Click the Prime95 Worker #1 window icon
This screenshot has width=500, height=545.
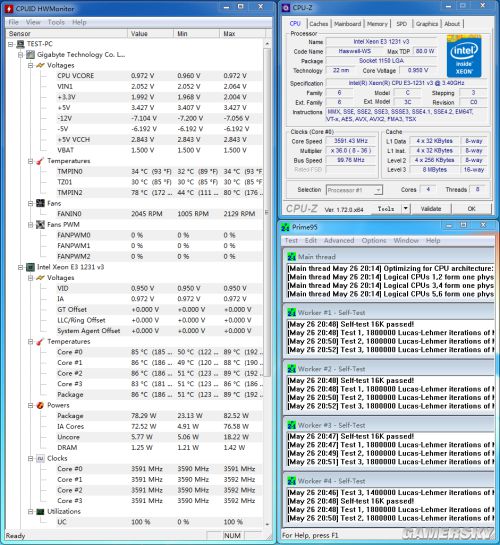click(292, 312)
